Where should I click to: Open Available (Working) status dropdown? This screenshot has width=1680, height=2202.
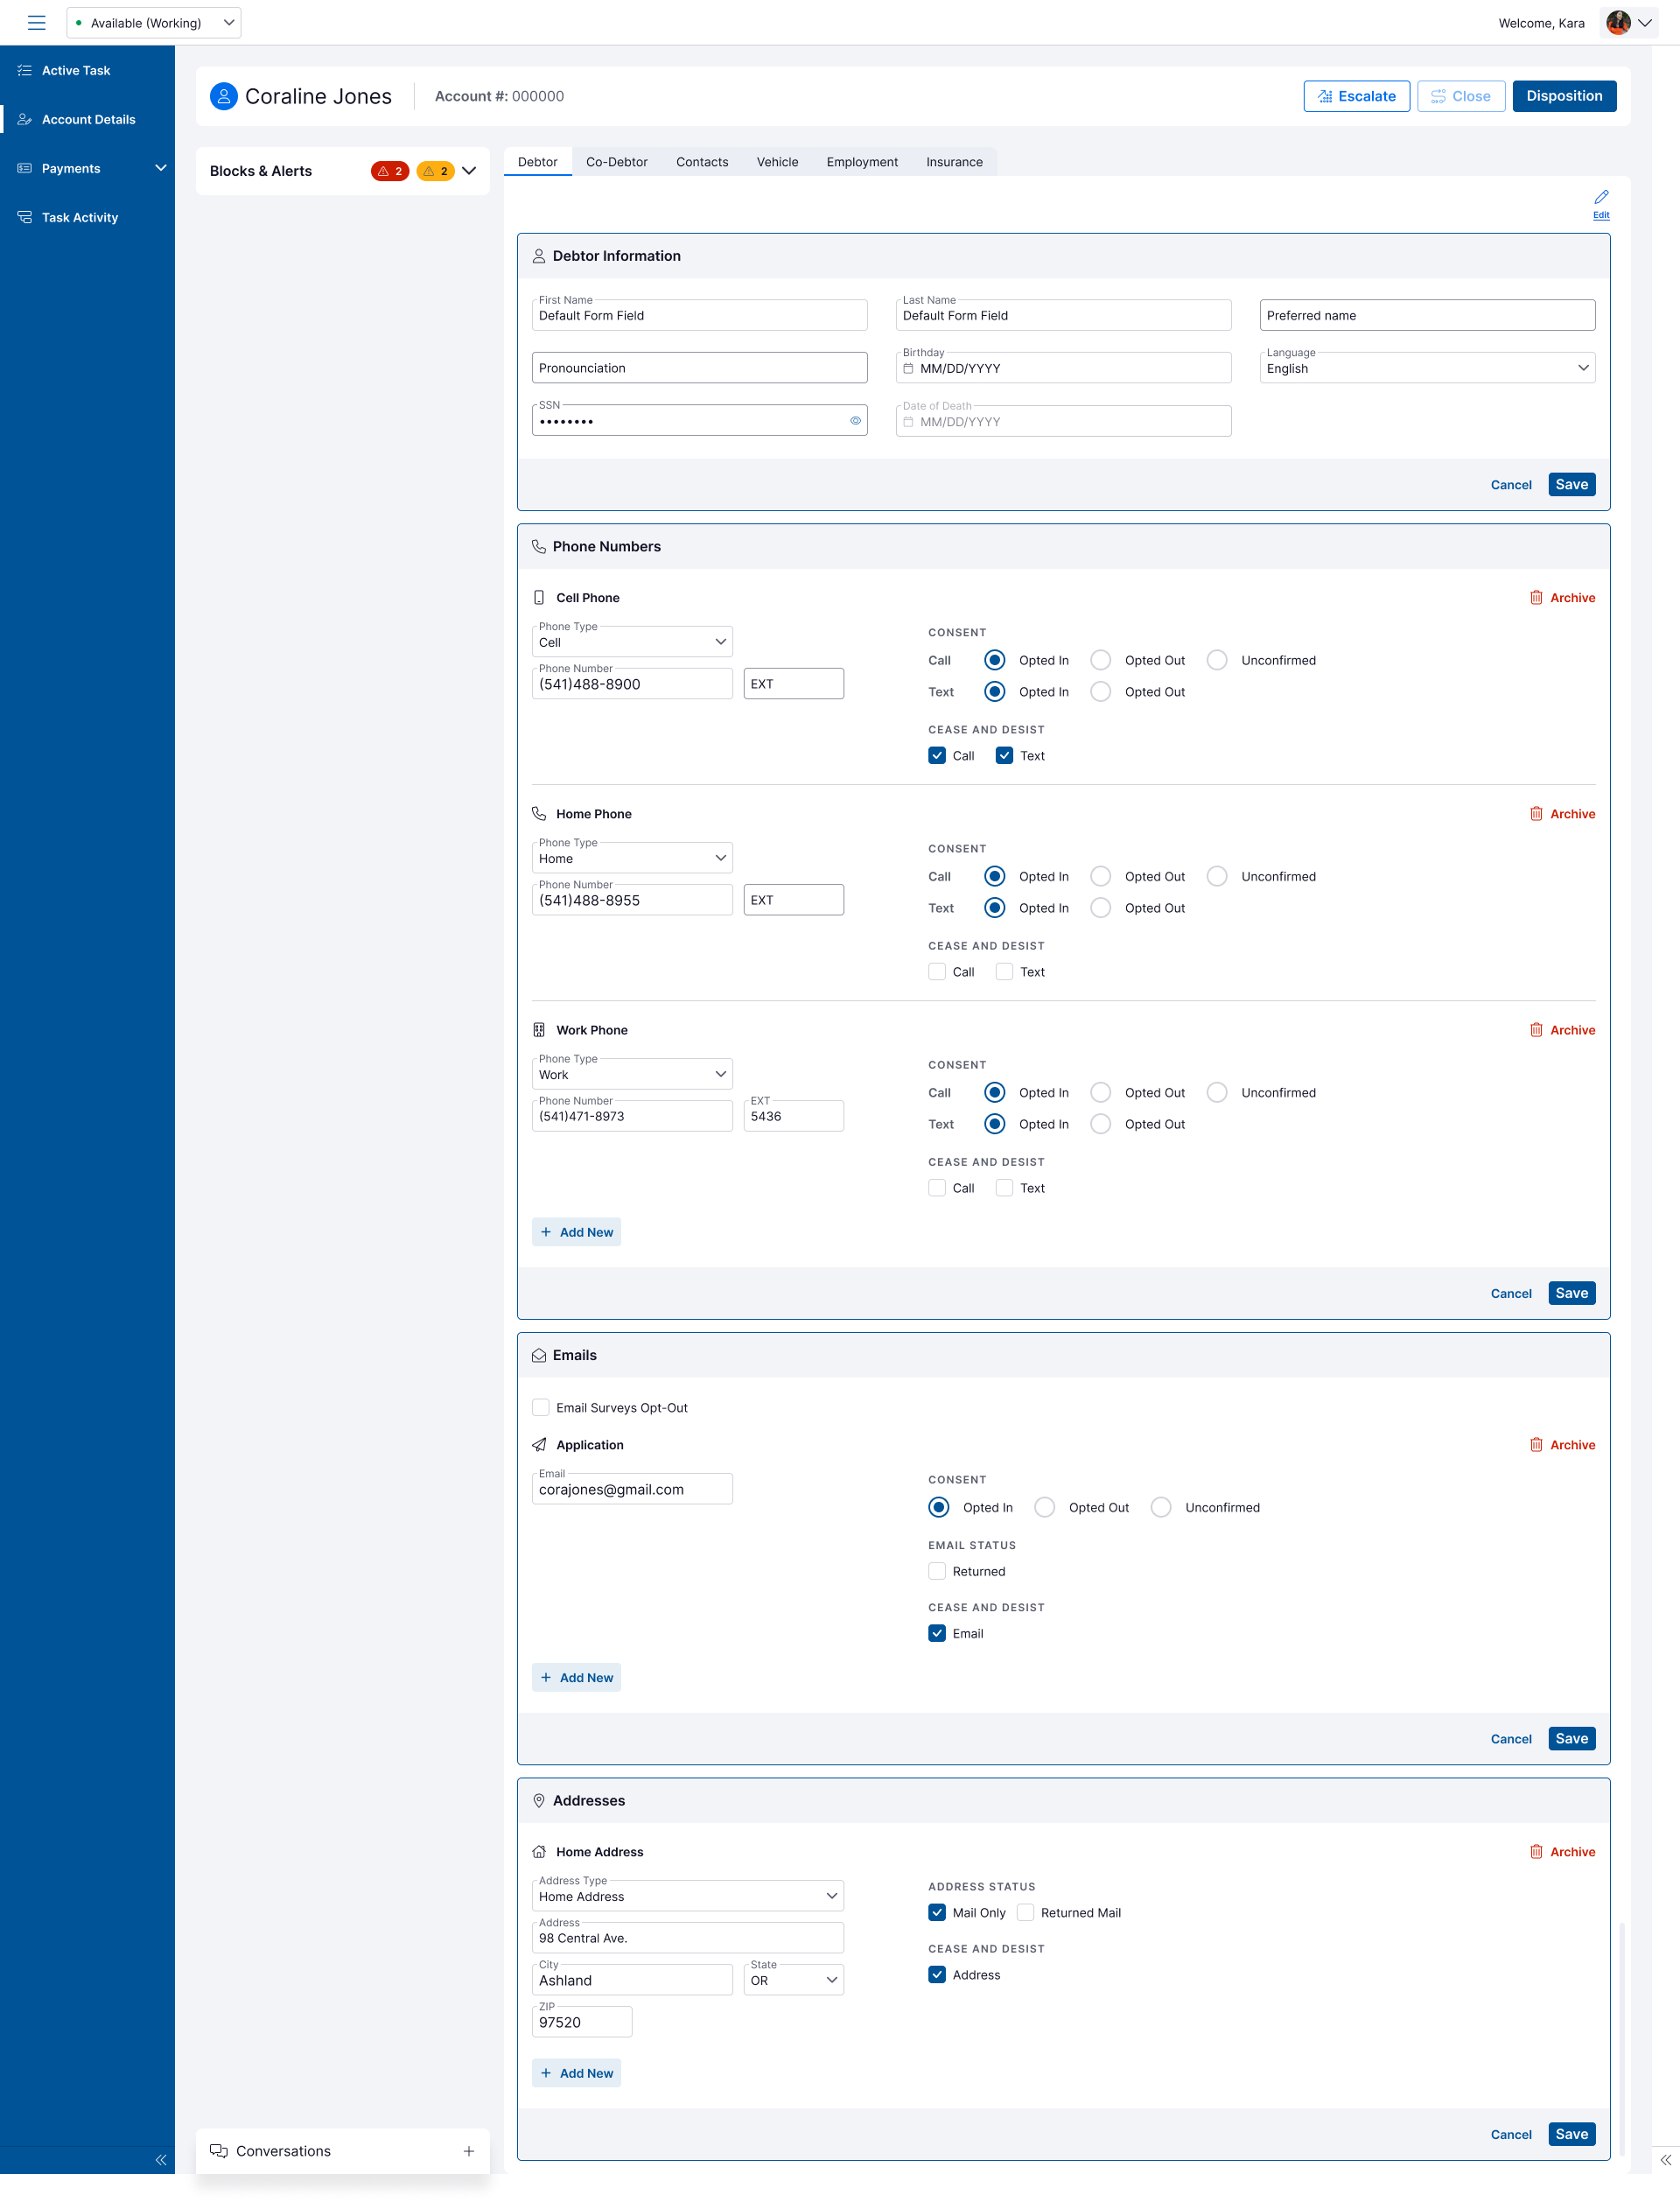pyautogui.click(x=154, y=22)
